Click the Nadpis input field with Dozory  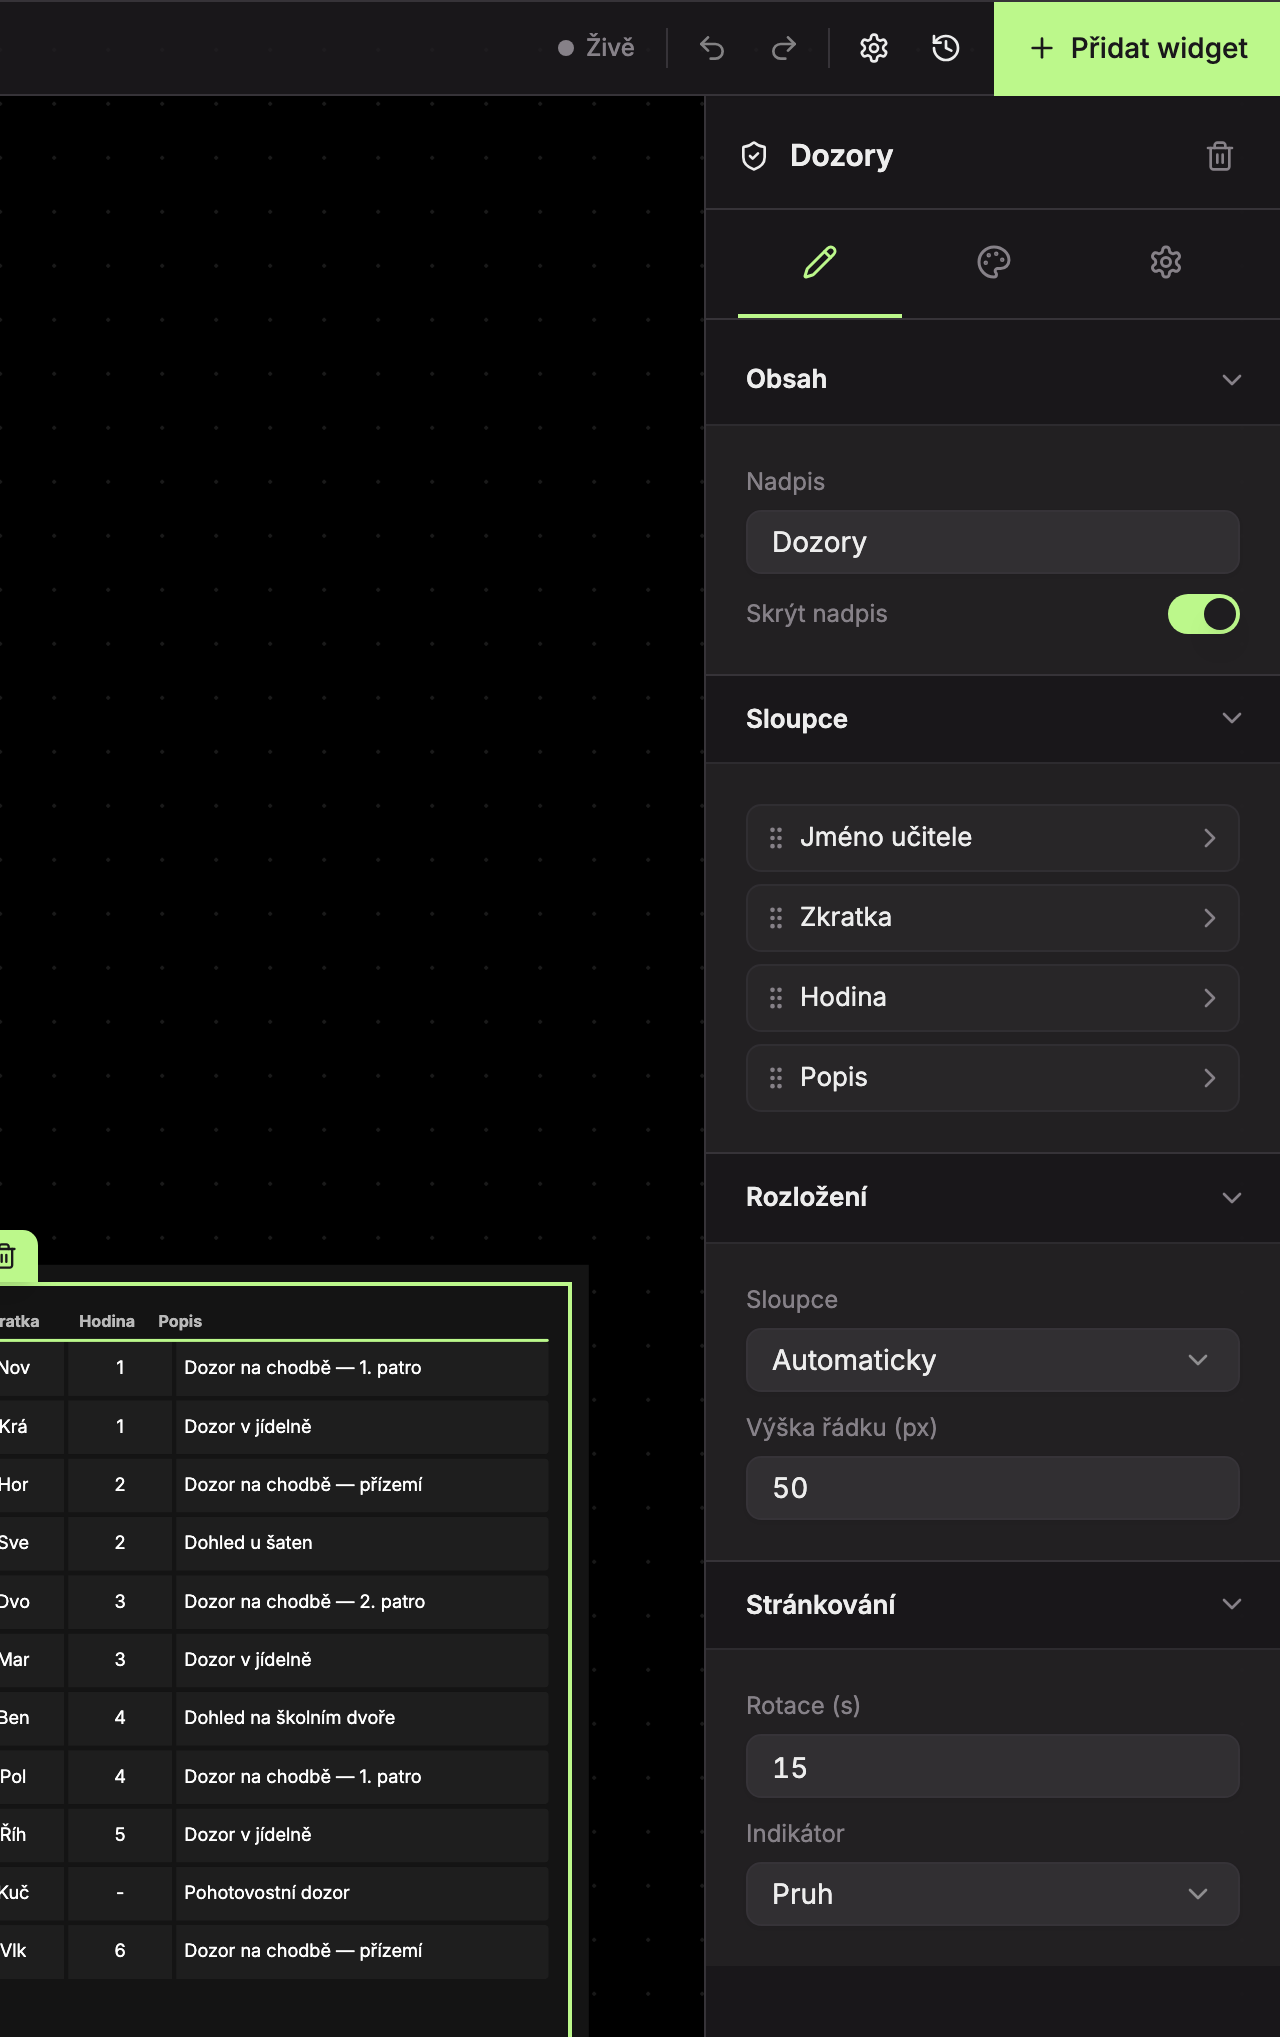[993, 542]
